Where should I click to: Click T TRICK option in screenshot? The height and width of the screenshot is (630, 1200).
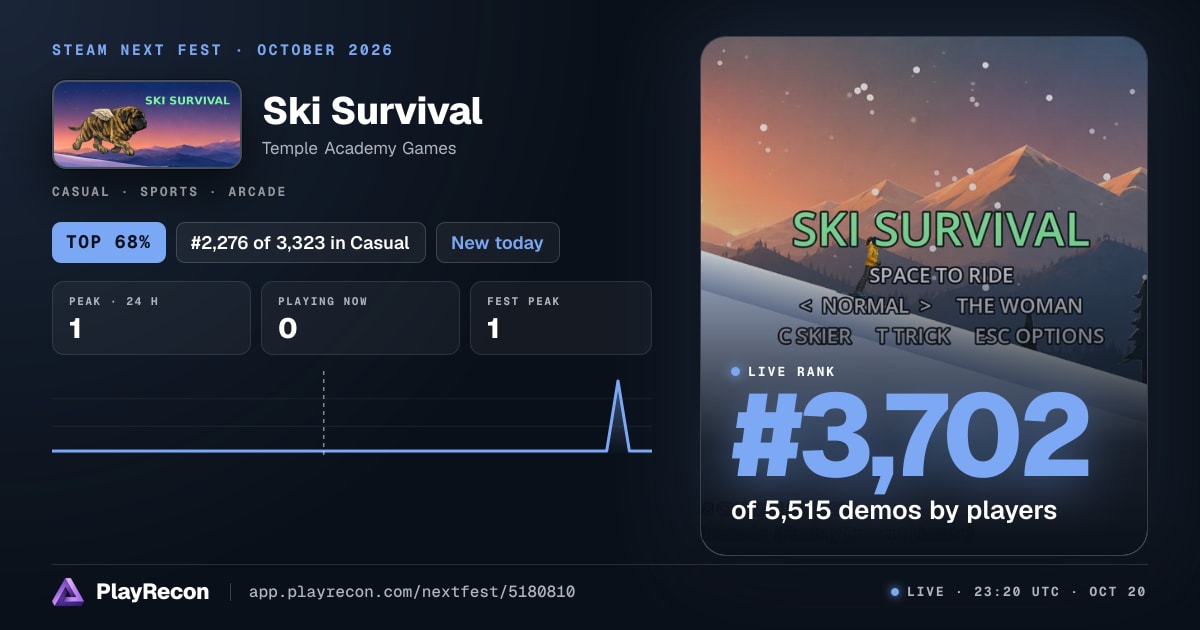913,336
